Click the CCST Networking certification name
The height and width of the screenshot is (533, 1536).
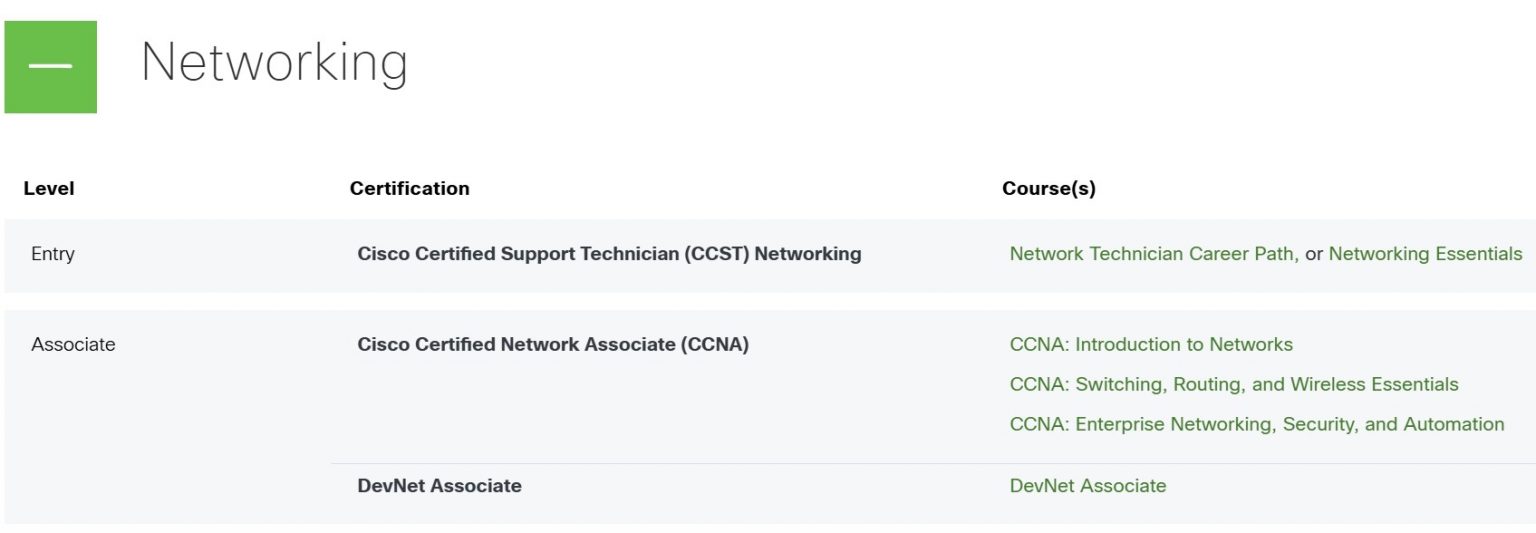[609, 254]
